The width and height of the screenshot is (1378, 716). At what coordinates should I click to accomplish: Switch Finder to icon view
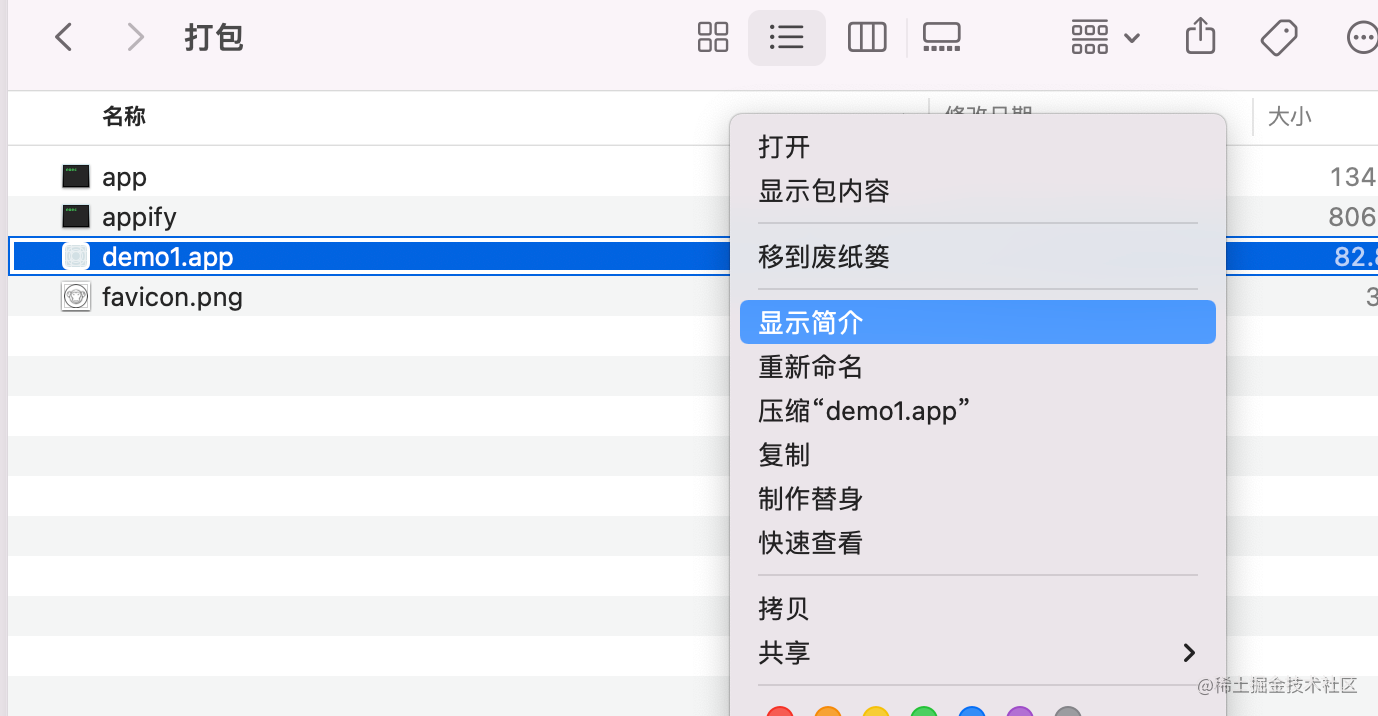pyautogui.click(x=712, y=37)
